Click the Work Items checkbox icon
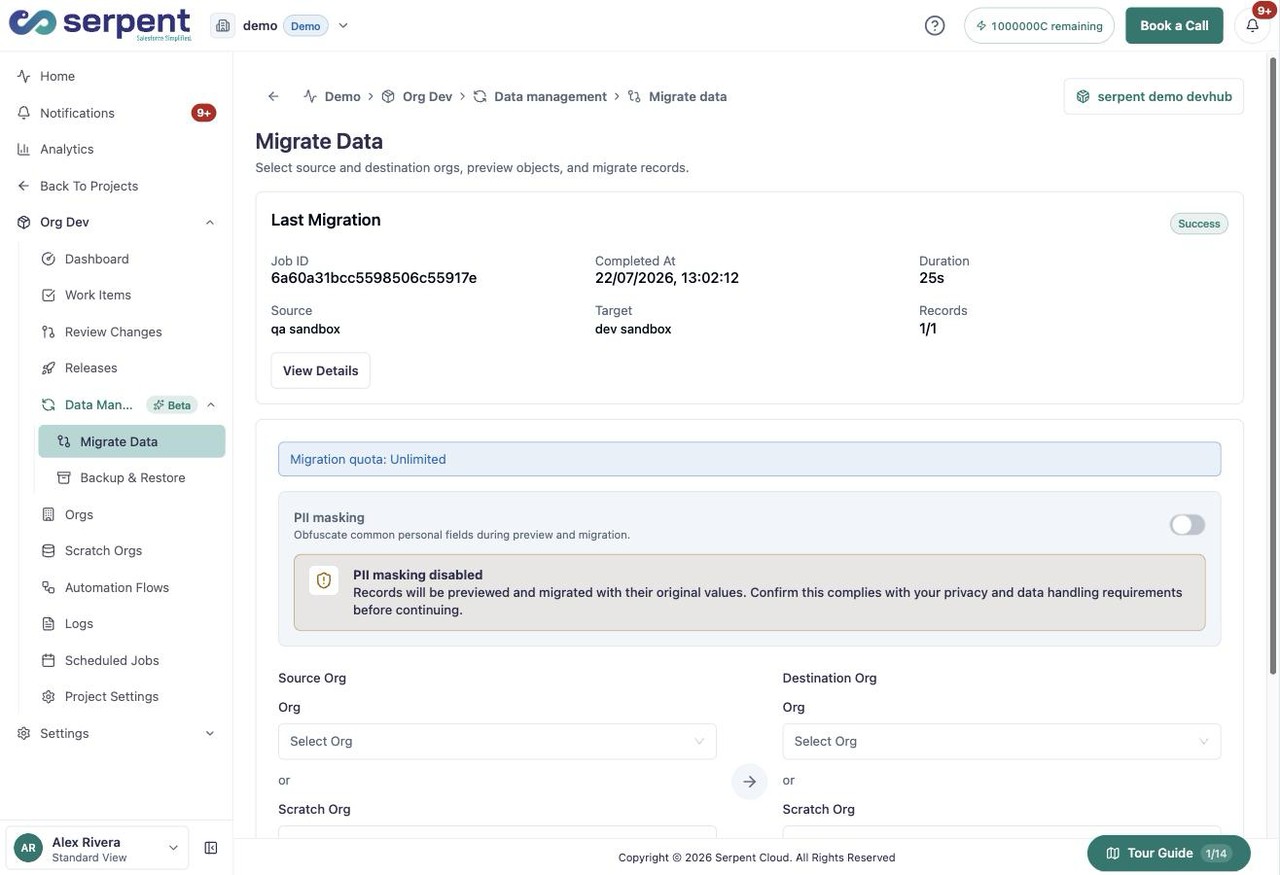 (x=48, y=295)
